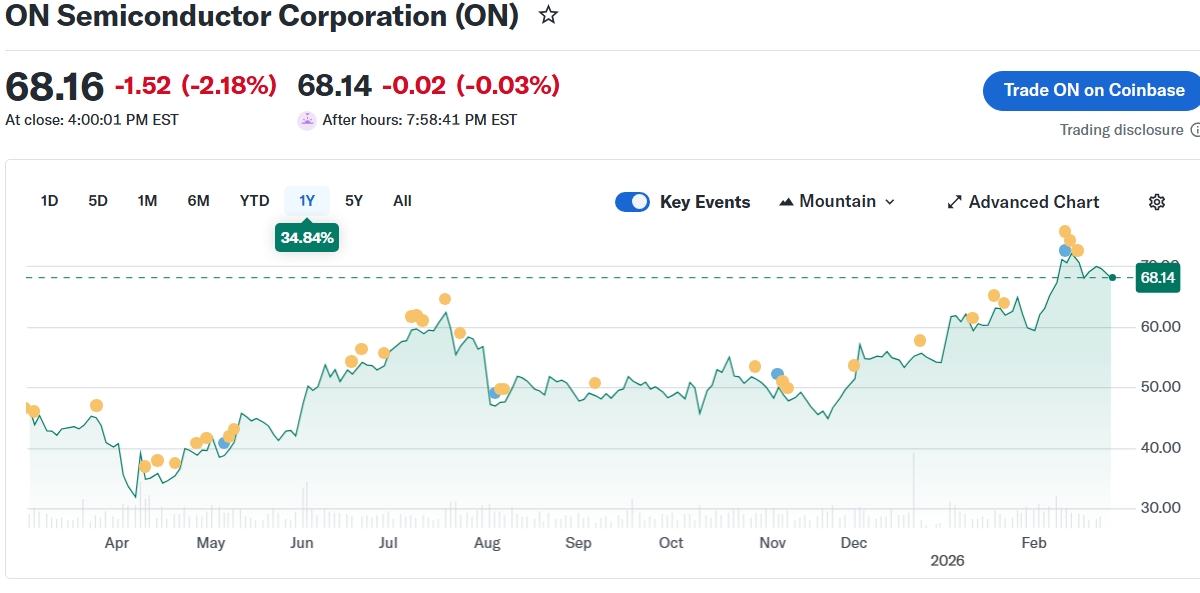Switch chart to 5Y range

pyautogui.click(x=354, y=201)
